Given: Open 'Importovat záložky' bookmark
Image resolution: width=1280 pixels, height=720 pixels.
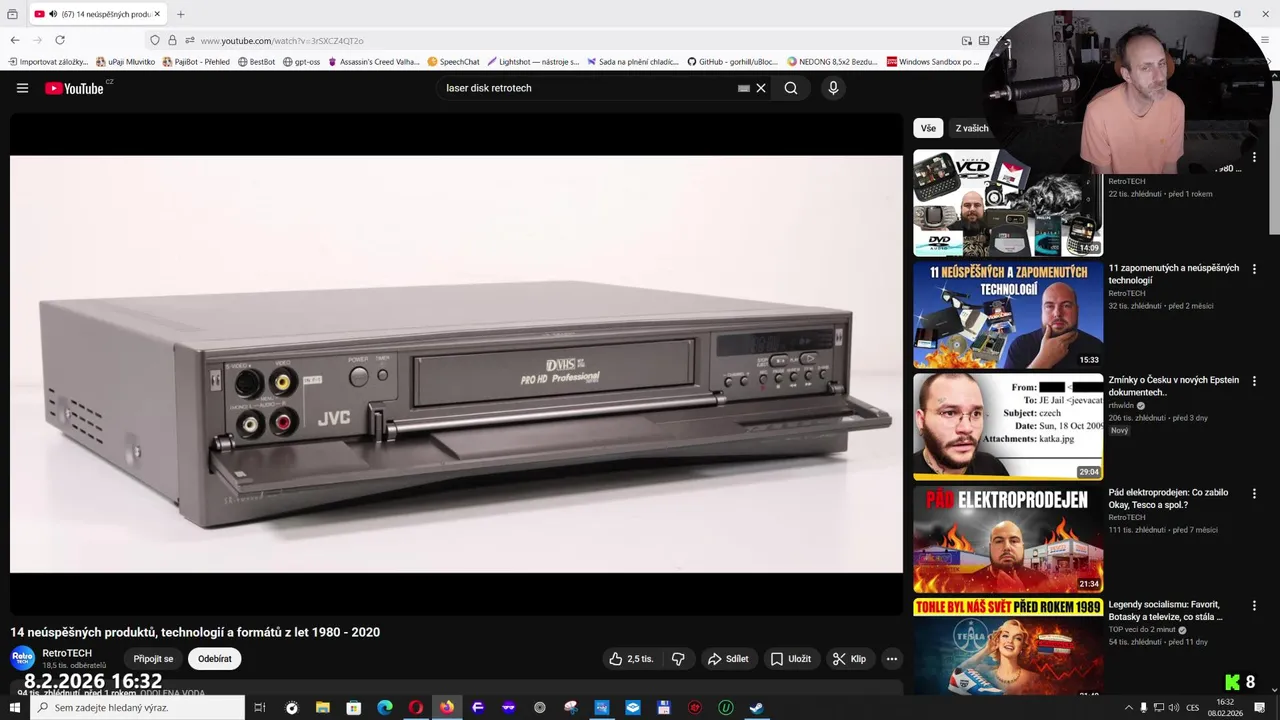Looking at the screenshot, I should coord(49,62).
